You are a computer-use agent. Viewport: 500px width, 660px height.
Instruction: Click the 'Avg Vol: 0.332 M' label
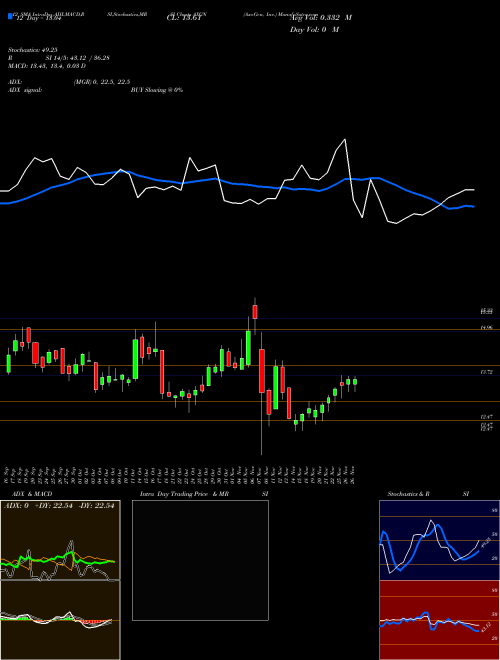(x=321, y=17)
